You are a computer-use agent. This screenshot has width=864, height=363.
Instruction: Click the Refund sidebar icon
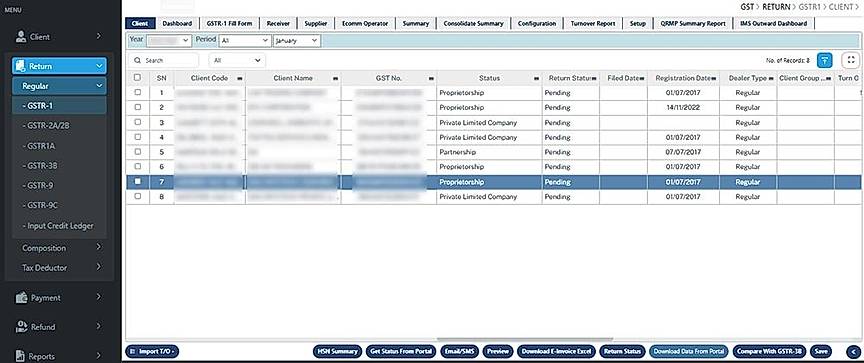(x=21, y=327)
